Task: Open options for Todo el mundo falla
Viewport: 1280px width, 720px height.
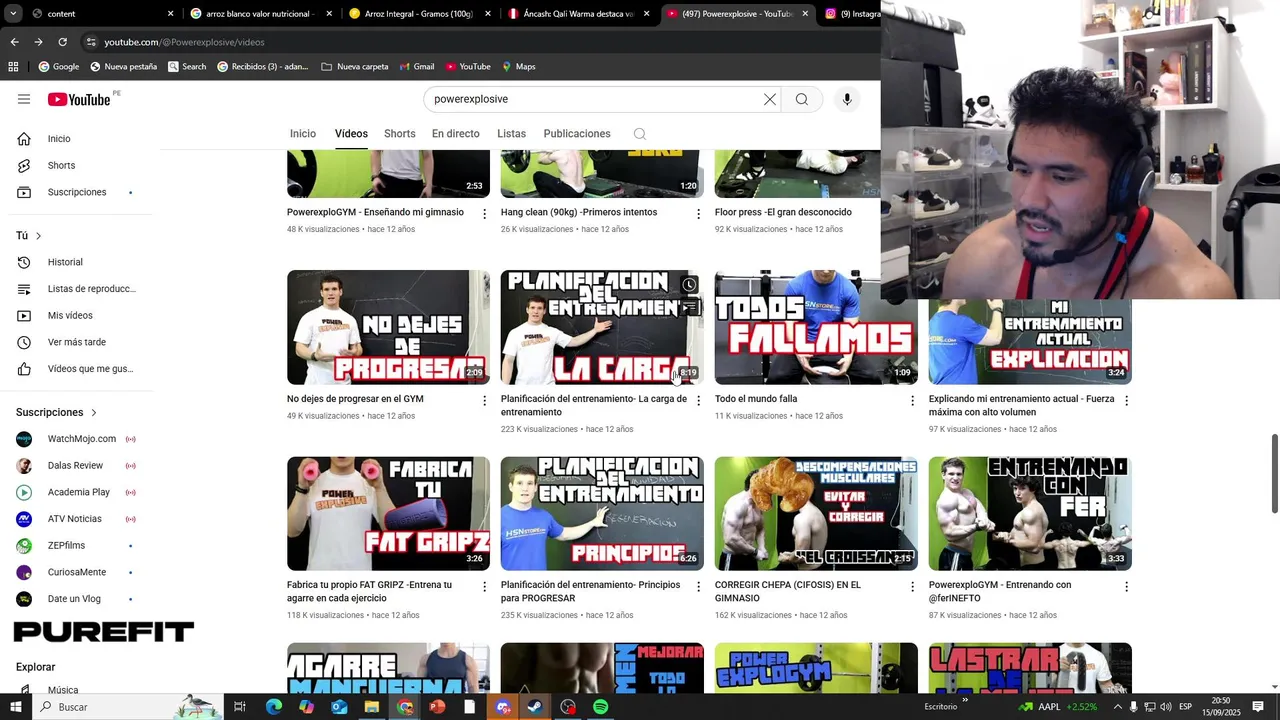Action: (x=912, y=400)
